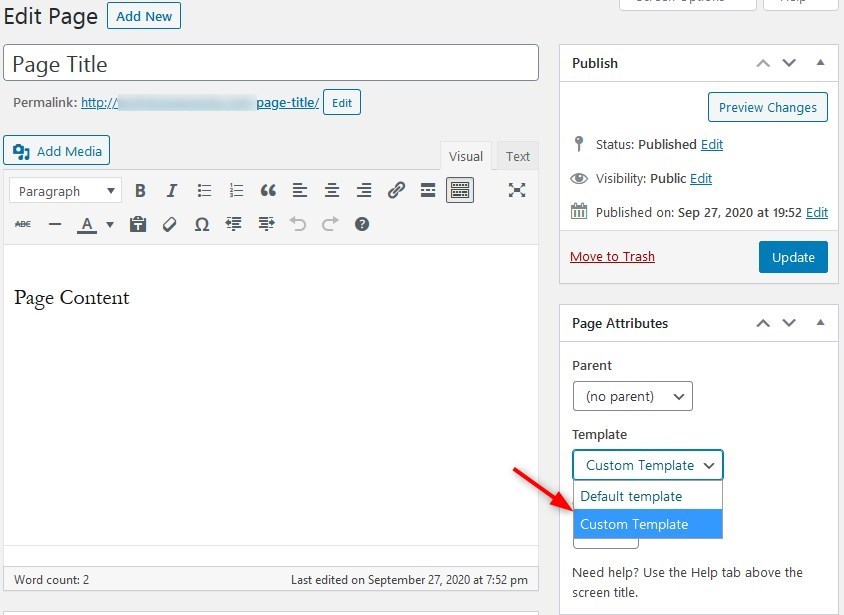The height and width of the screenshot is (615, 844).
Task: Toggle distraction-free fullscreen writing mode
Action: click(x=517, y=190)
